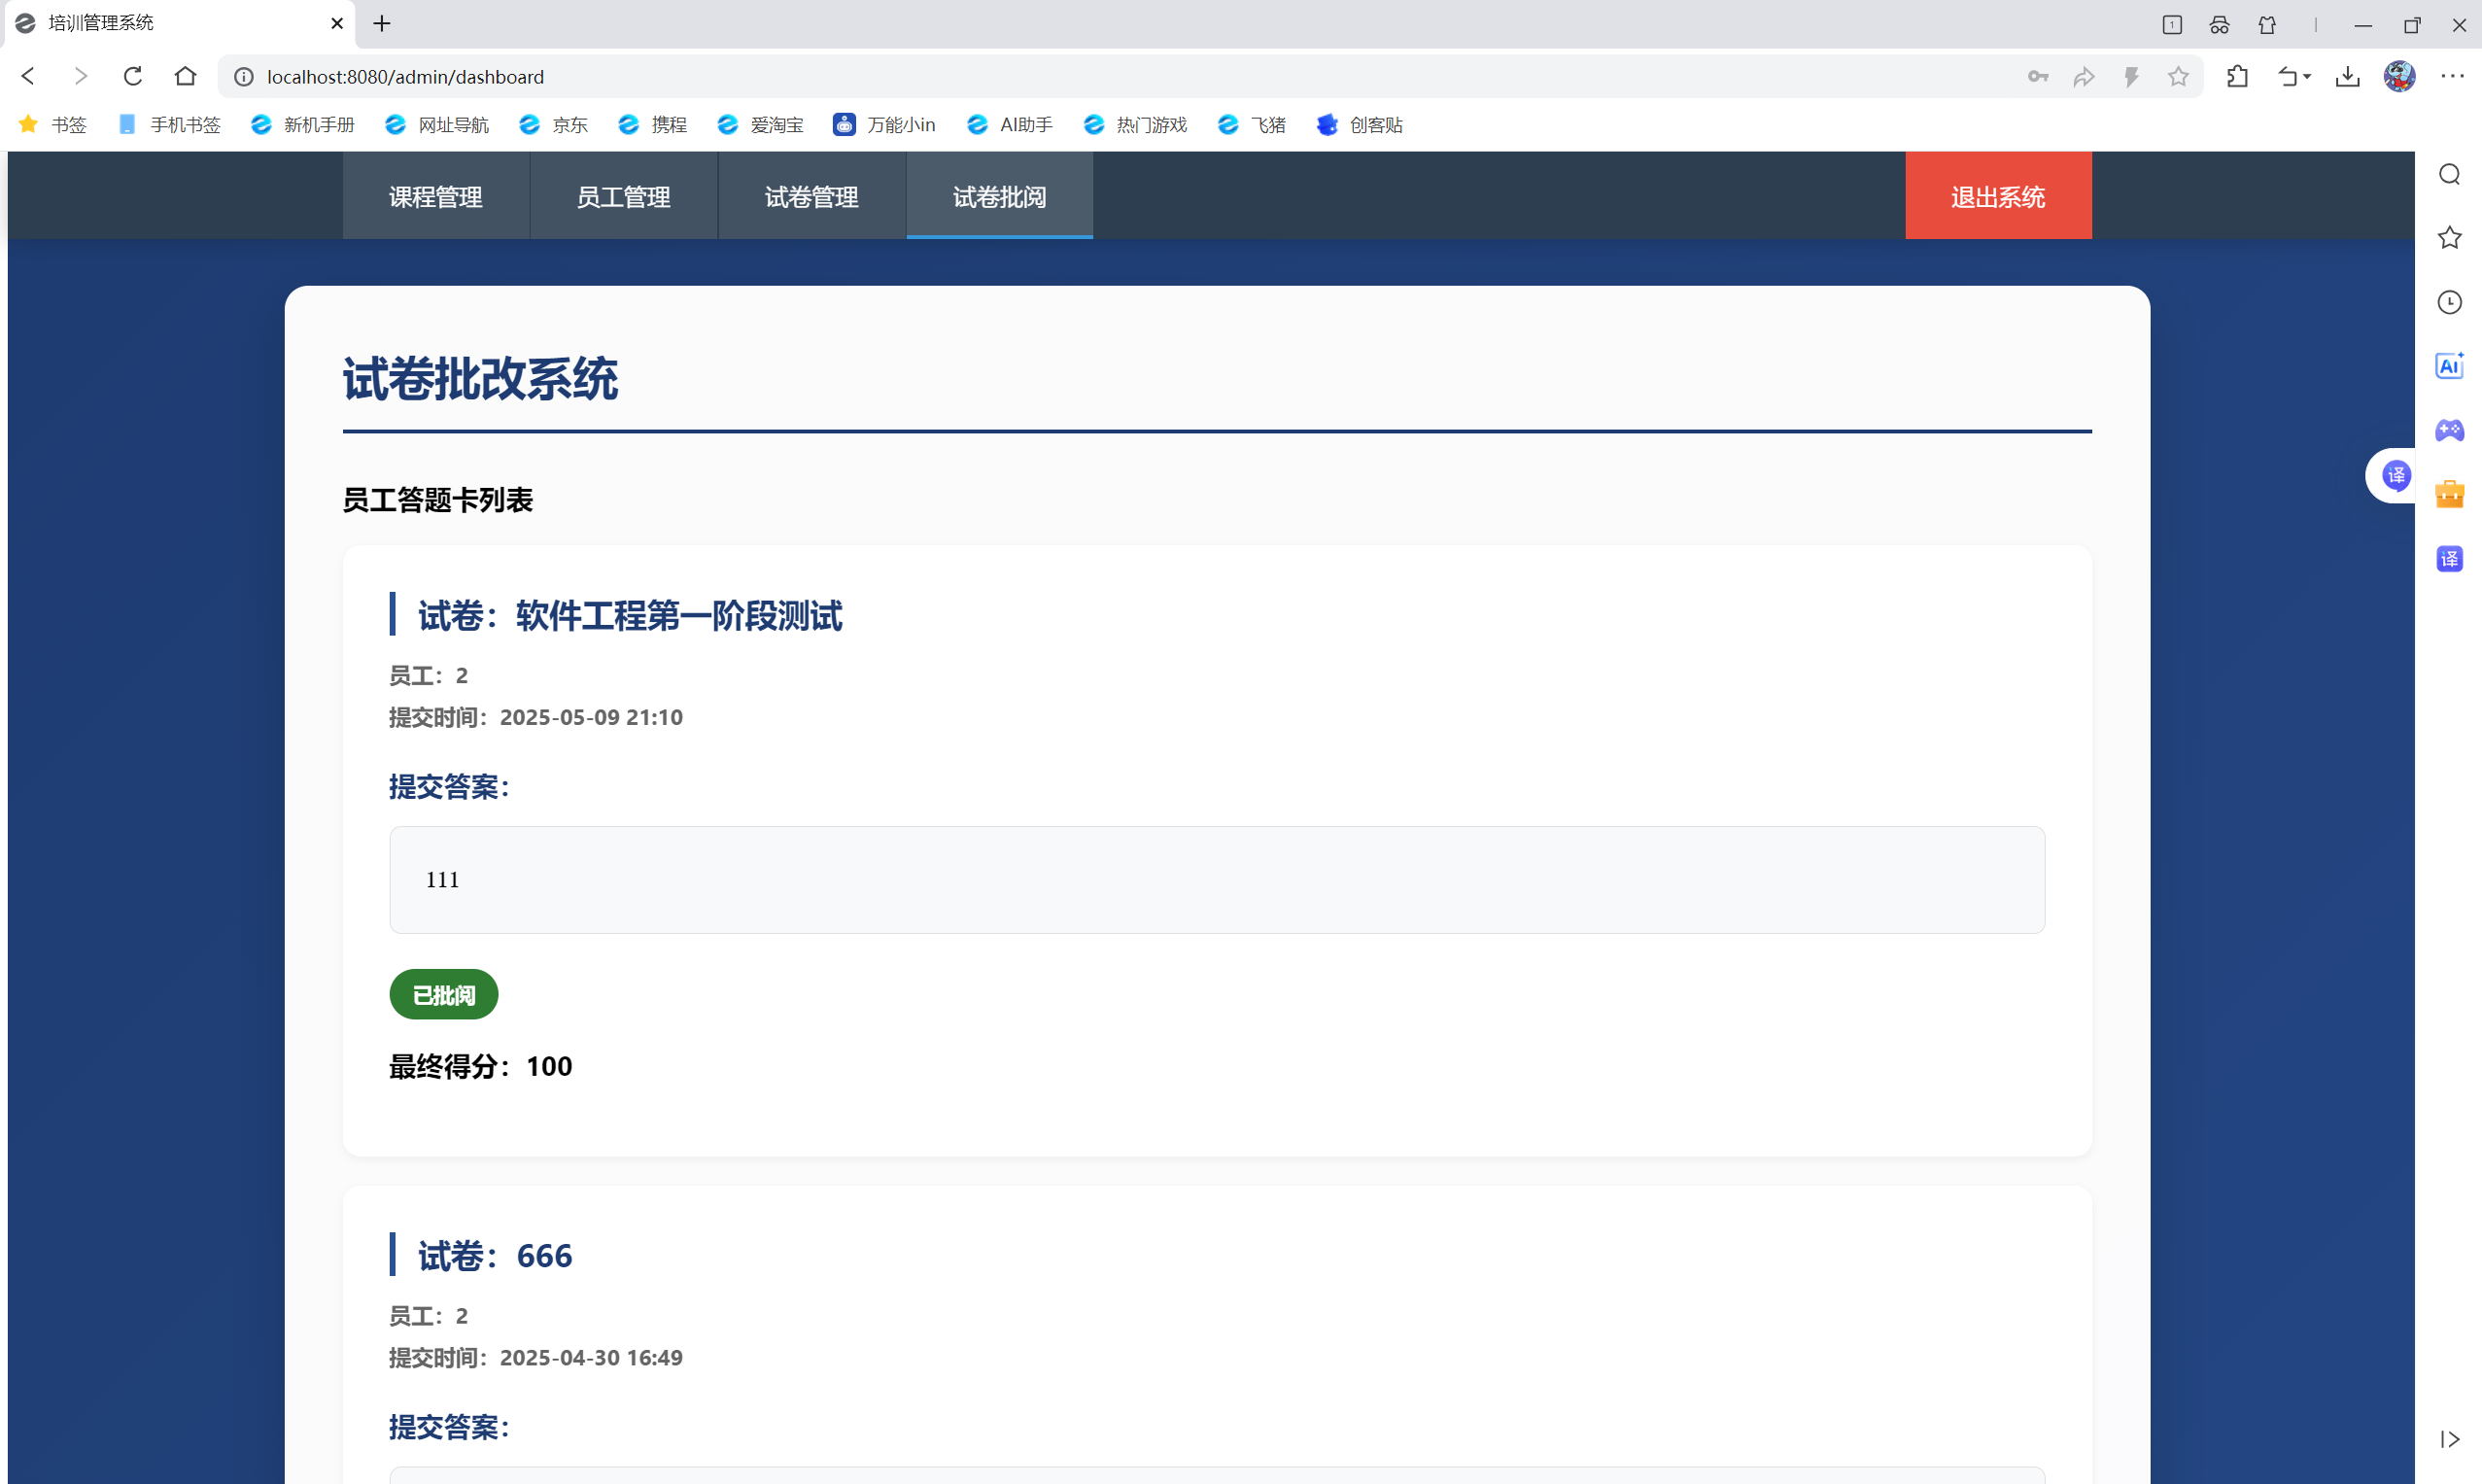This screenshot has width=2482, height=1484.
Task: Switch to the 课程管理 tab
Action: click(435, 197)
